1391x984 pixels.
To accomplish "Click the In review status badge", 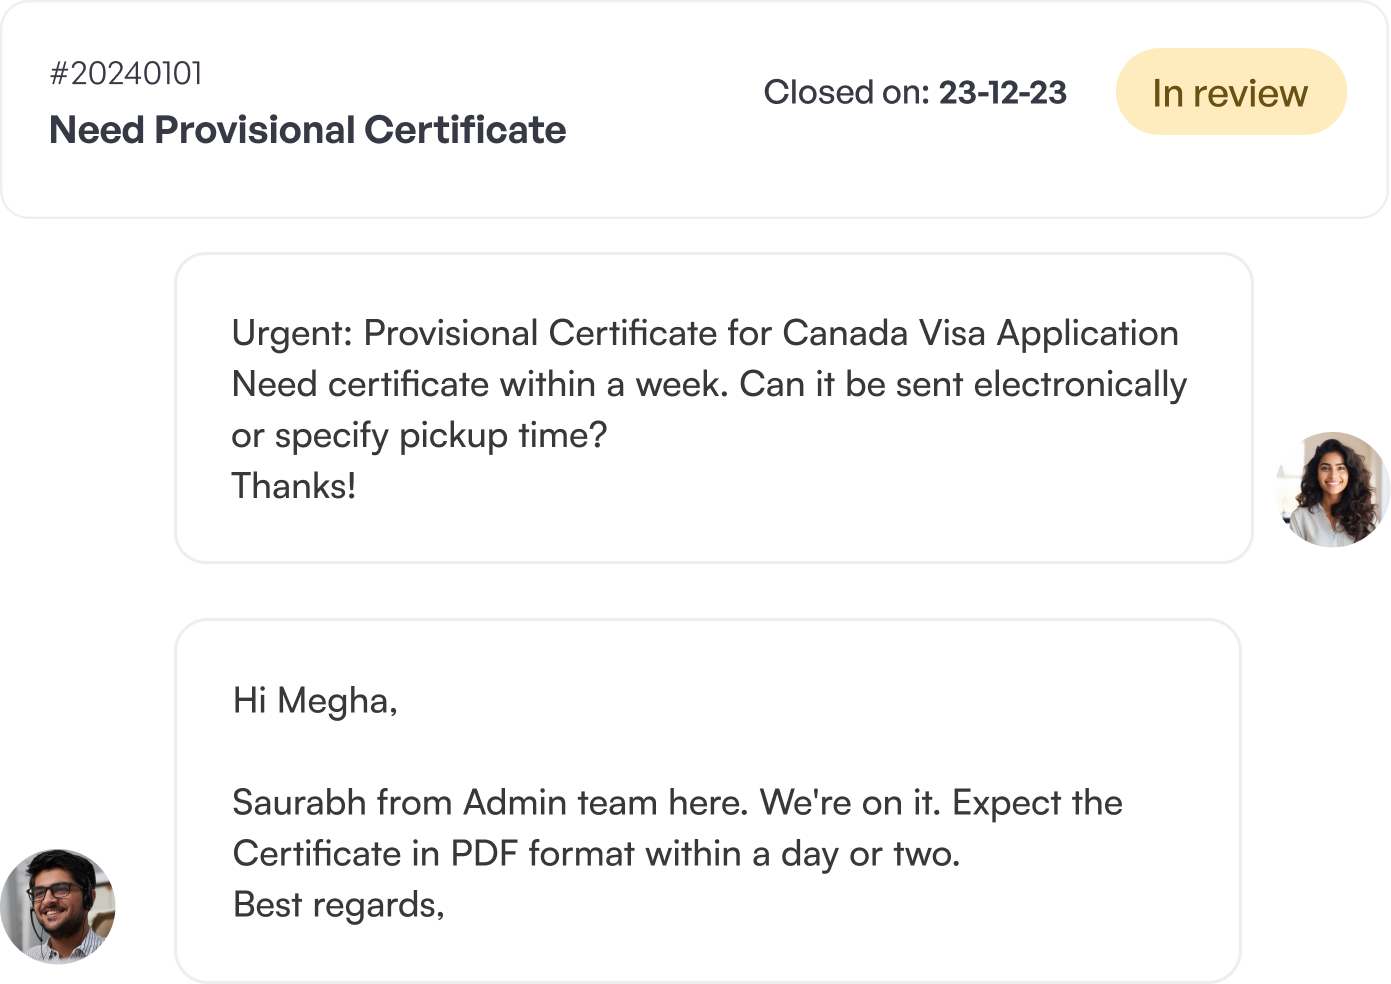I will point(1231,92).
